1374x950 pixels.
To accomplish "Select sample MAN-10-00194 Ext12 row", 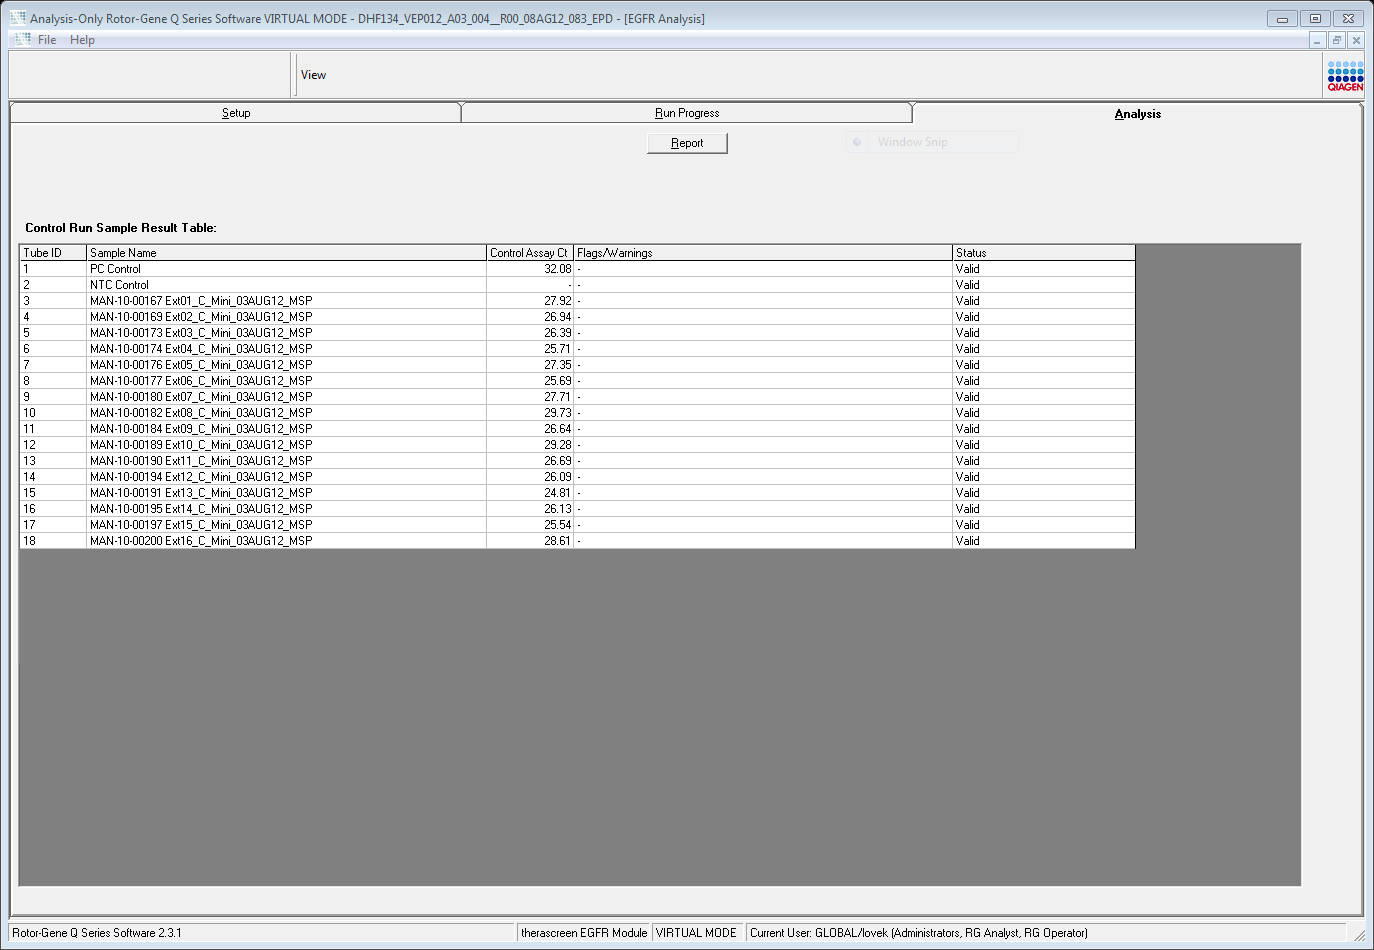I will [577, 477].
